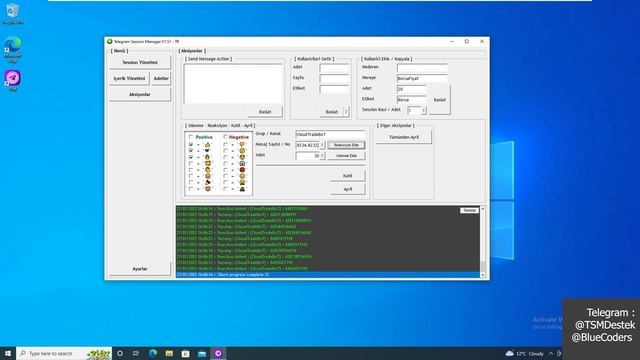
Task: Focus the Send Message Action text area
Action: [233, 84]
